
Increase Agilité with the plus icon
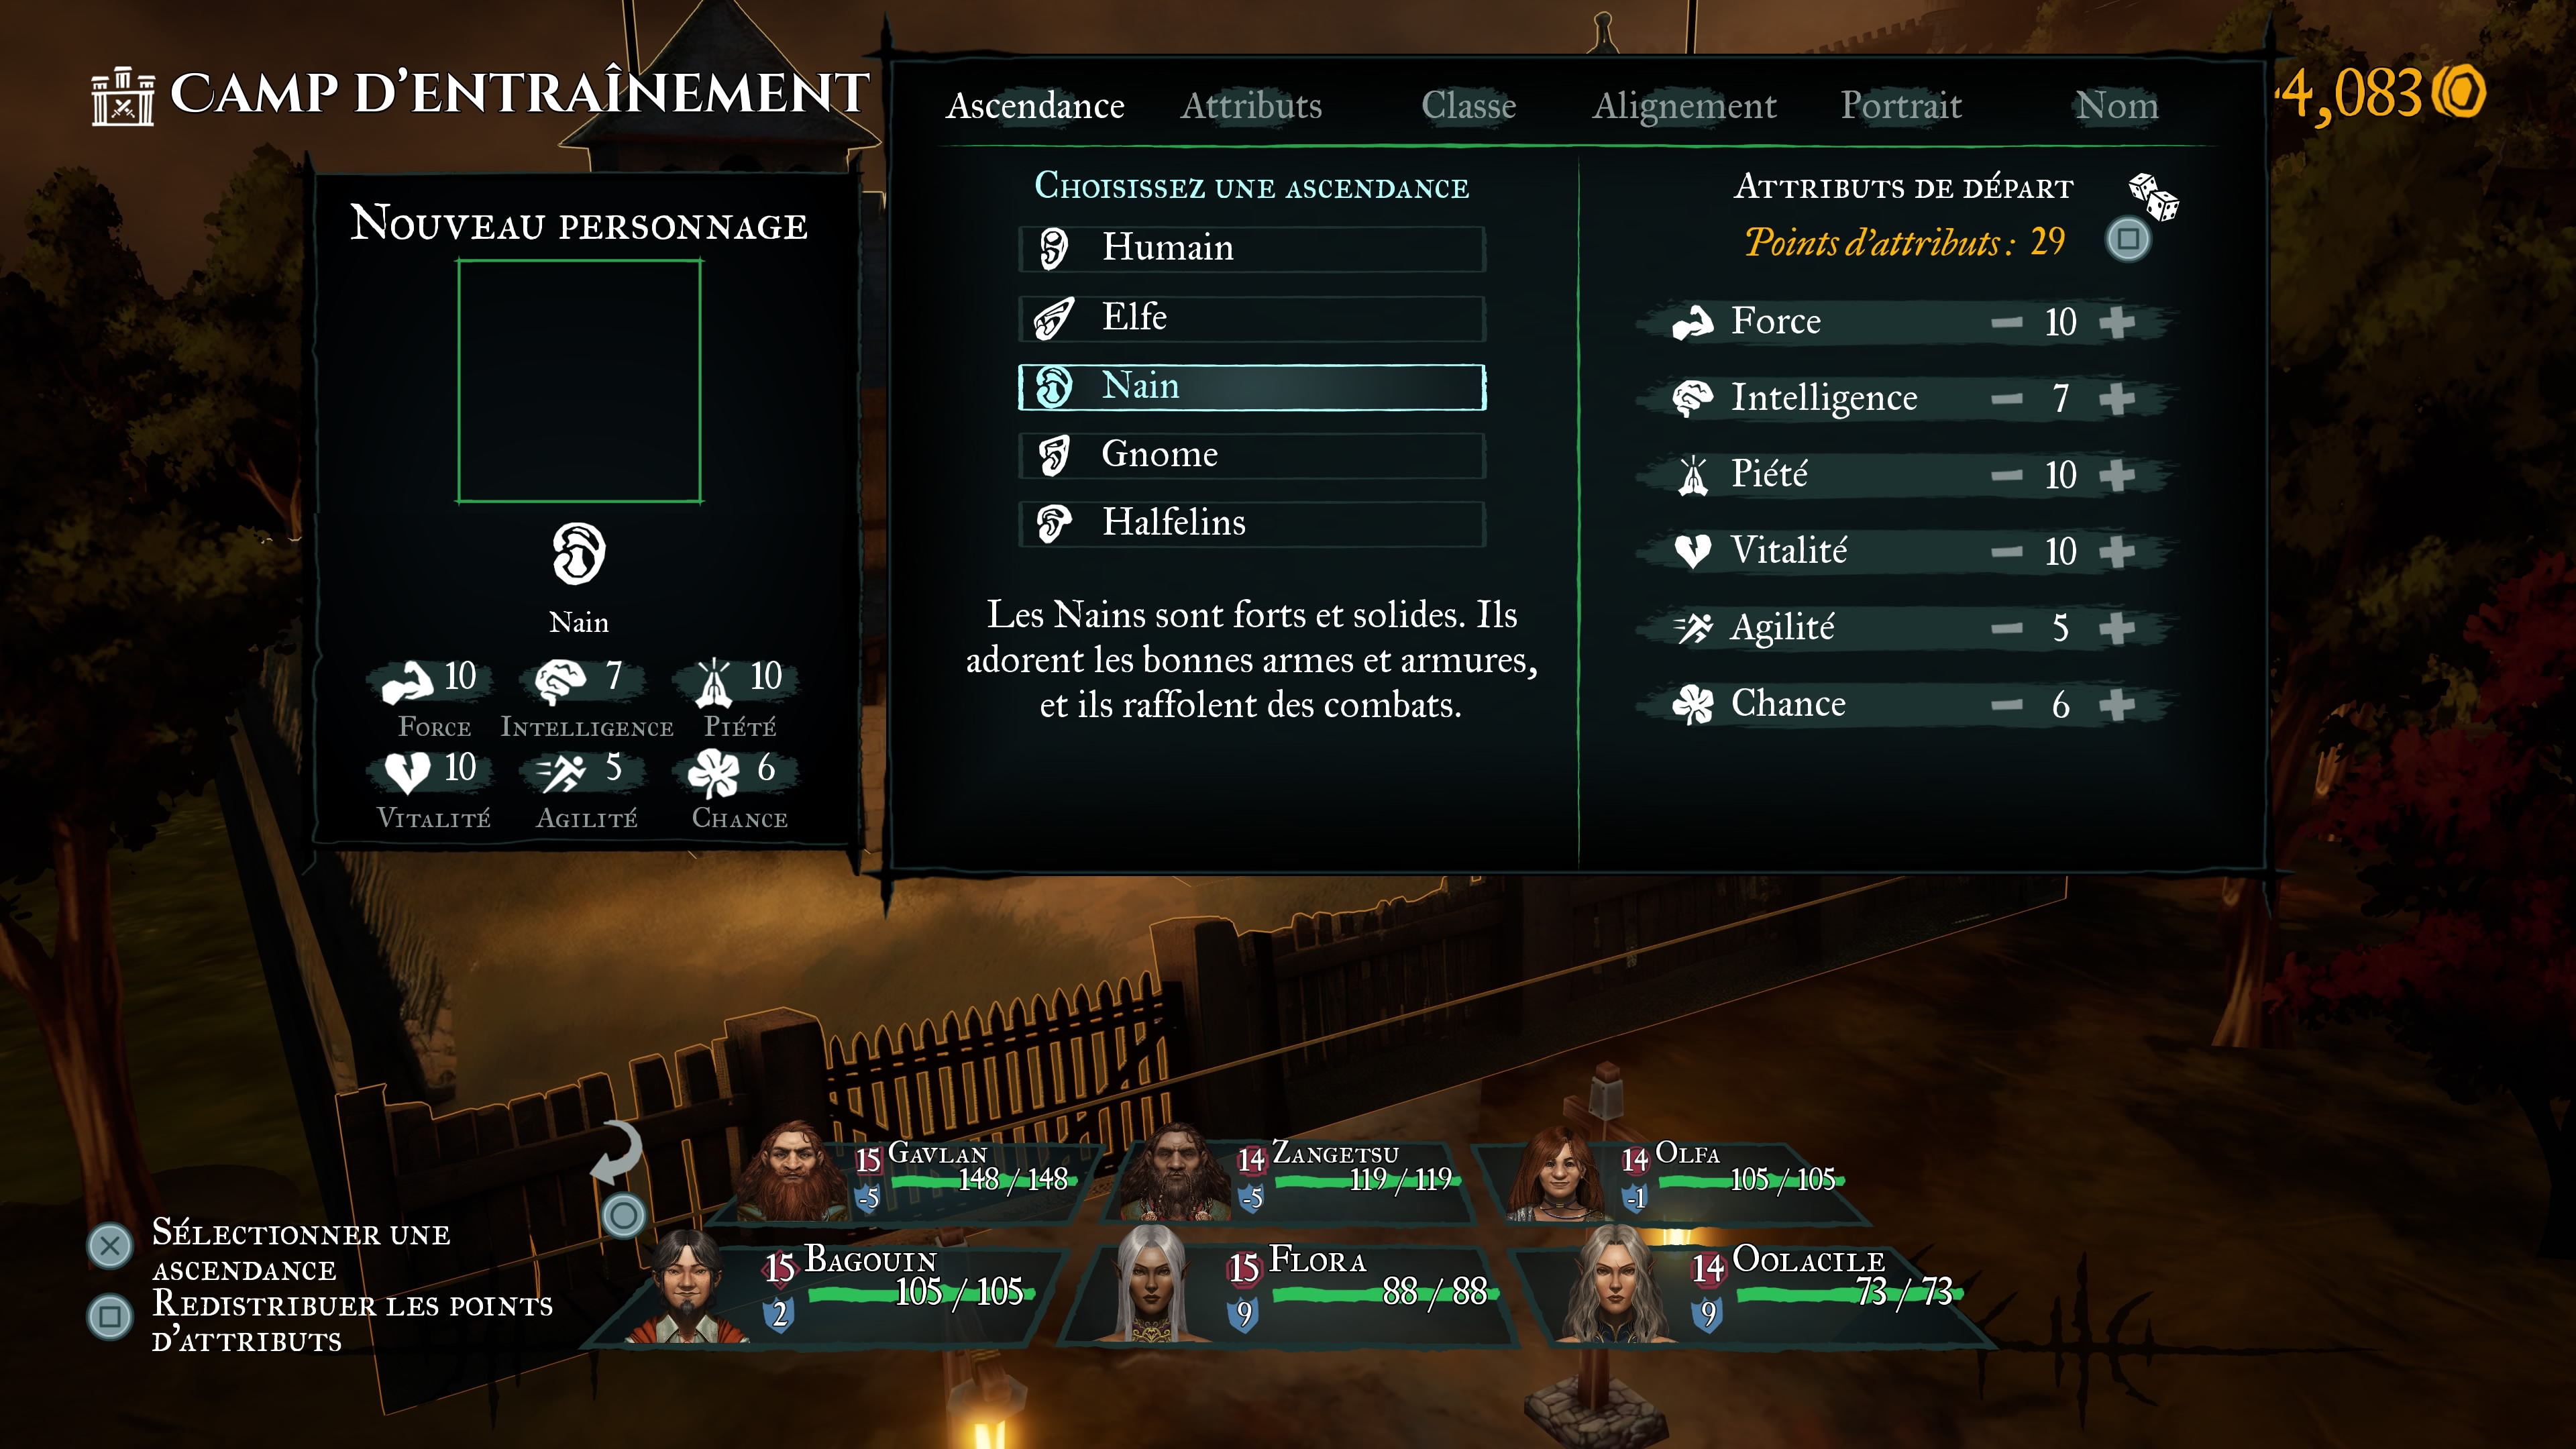tap(2117, 628)
